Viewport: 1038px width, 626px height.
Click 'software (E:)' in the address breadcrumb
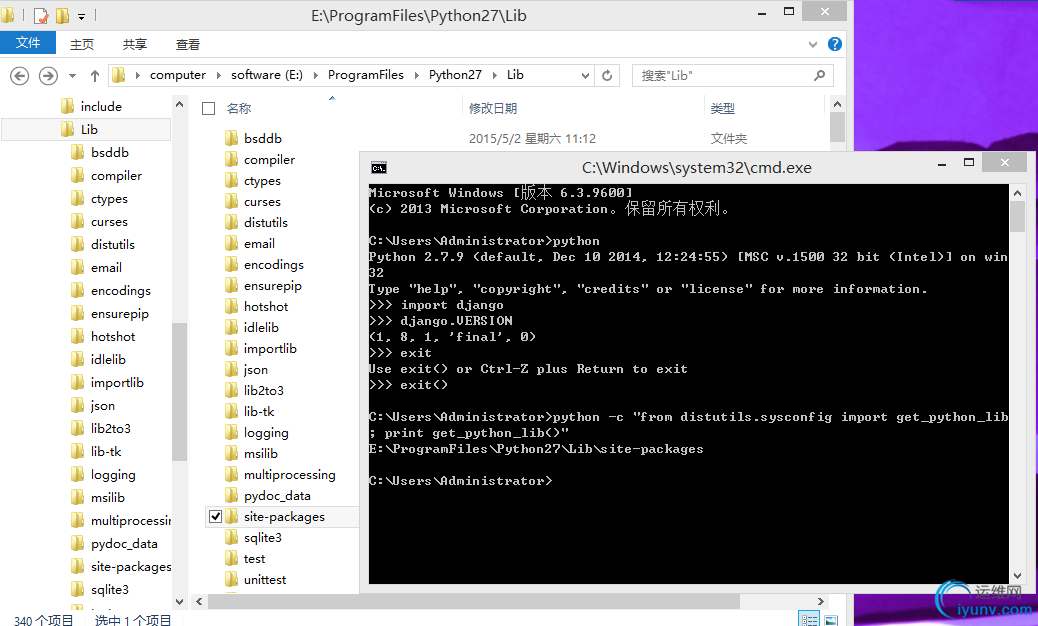(267, 75)
